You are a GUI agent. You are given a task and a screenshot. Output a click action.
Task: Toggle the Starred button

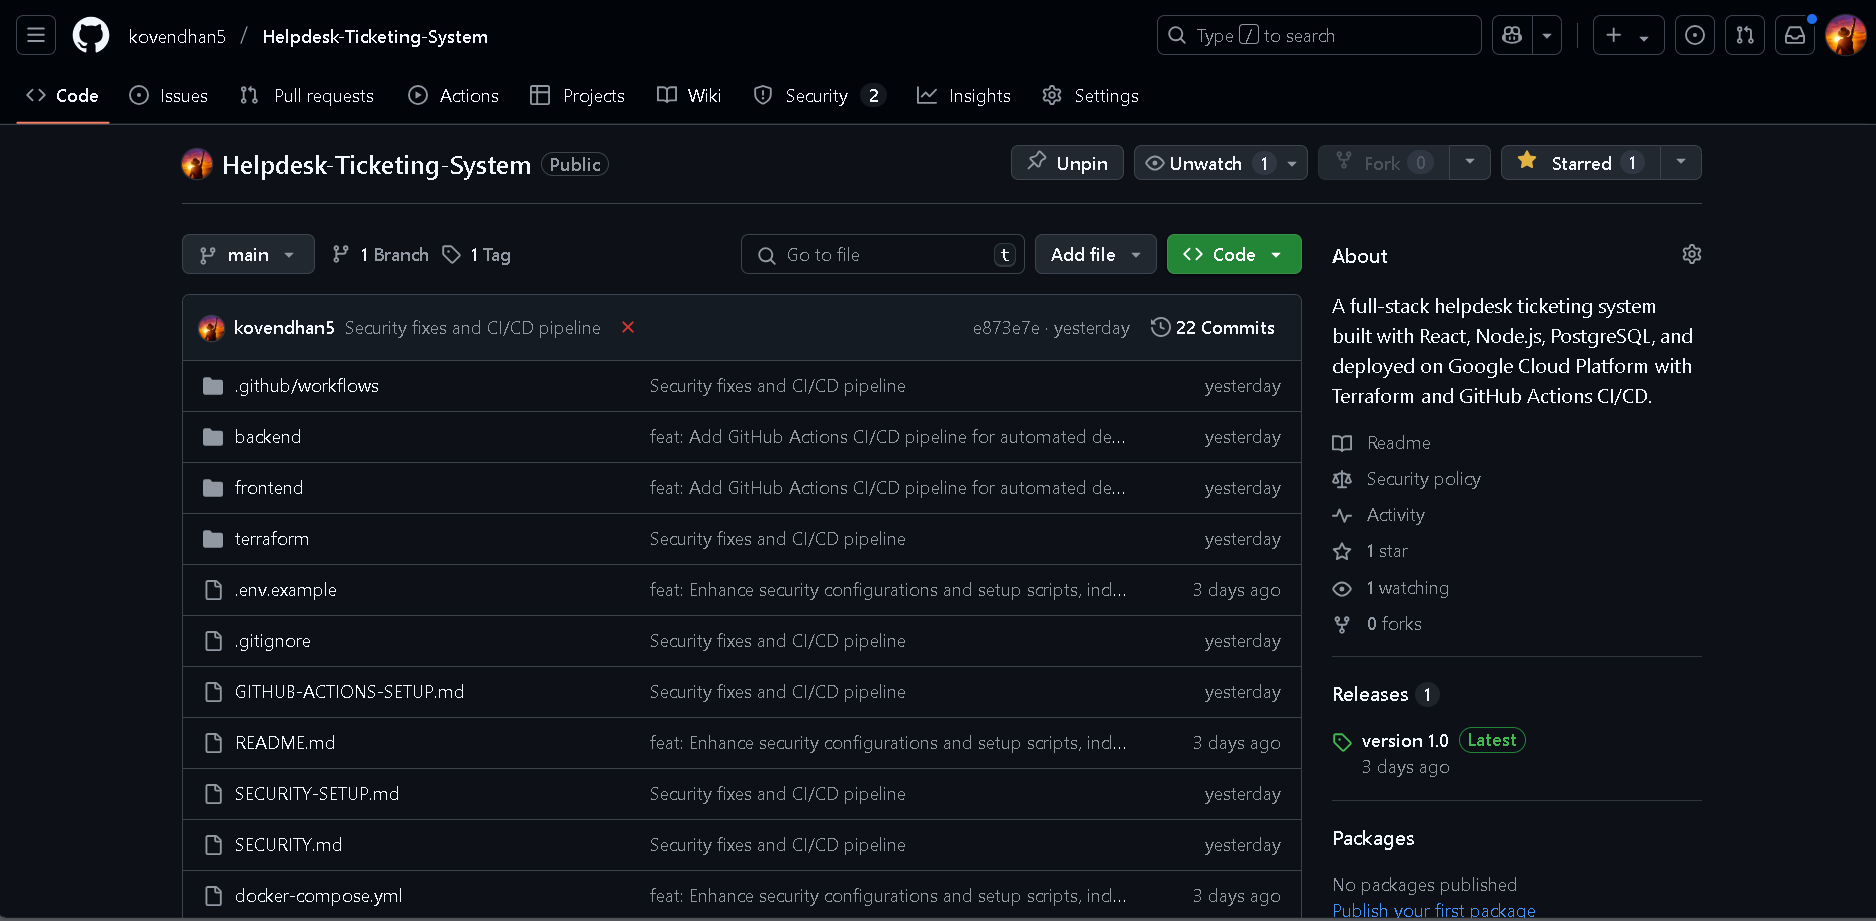(x=1581, y=163)
